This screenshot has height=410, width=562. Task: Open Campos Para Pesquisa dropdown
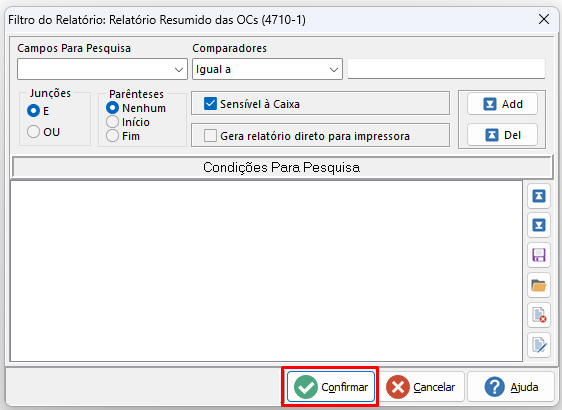point(102,69)
